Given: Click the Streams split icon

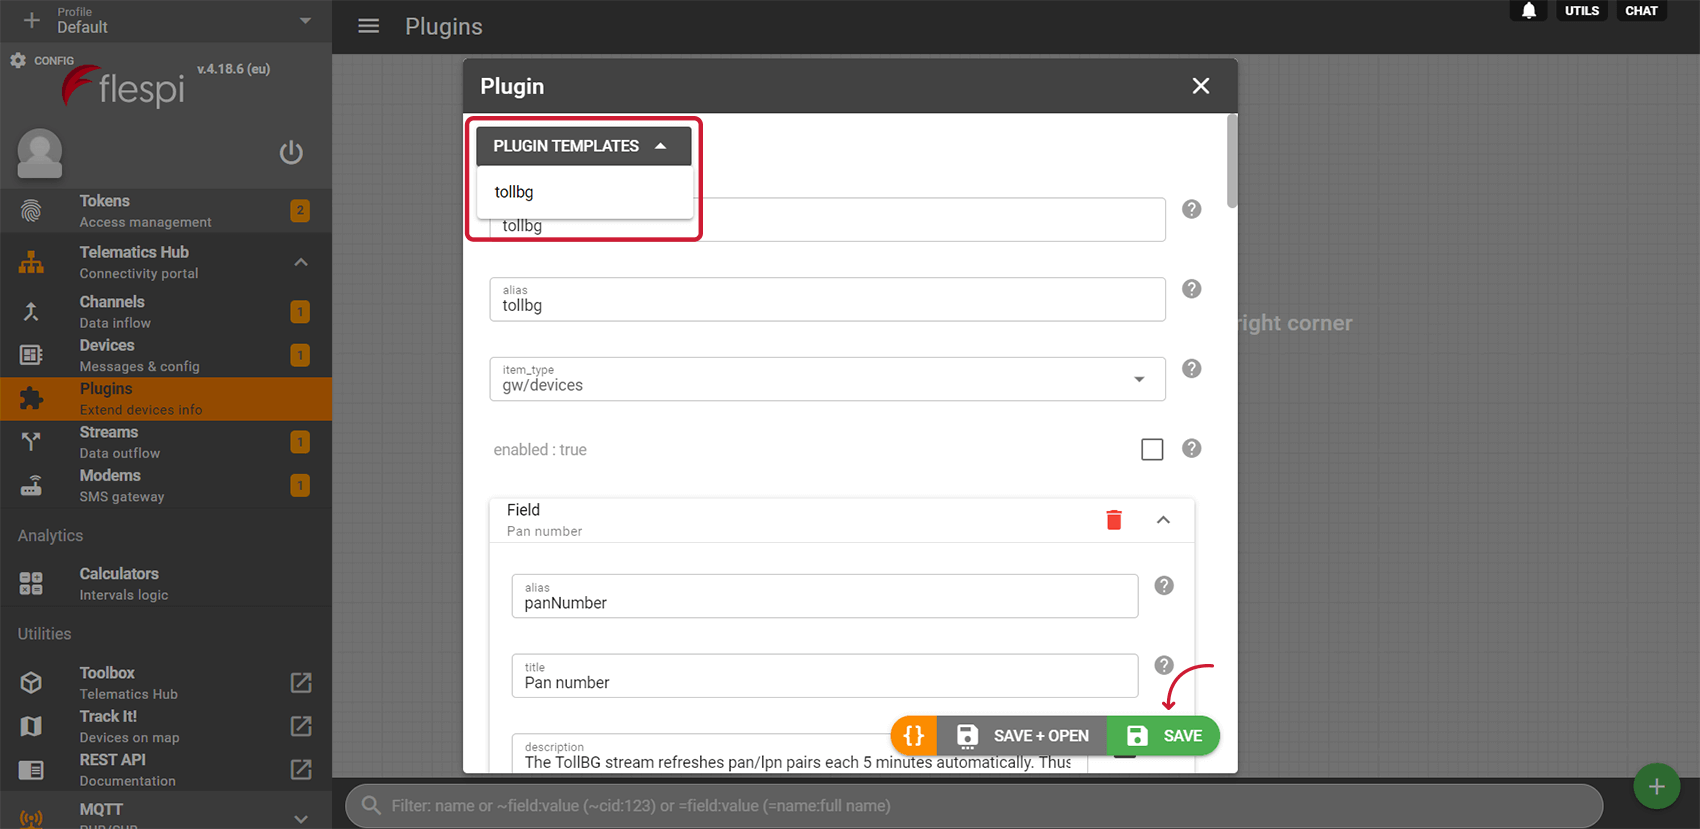Looking at the screenshot, I should [x=31, y=441].
